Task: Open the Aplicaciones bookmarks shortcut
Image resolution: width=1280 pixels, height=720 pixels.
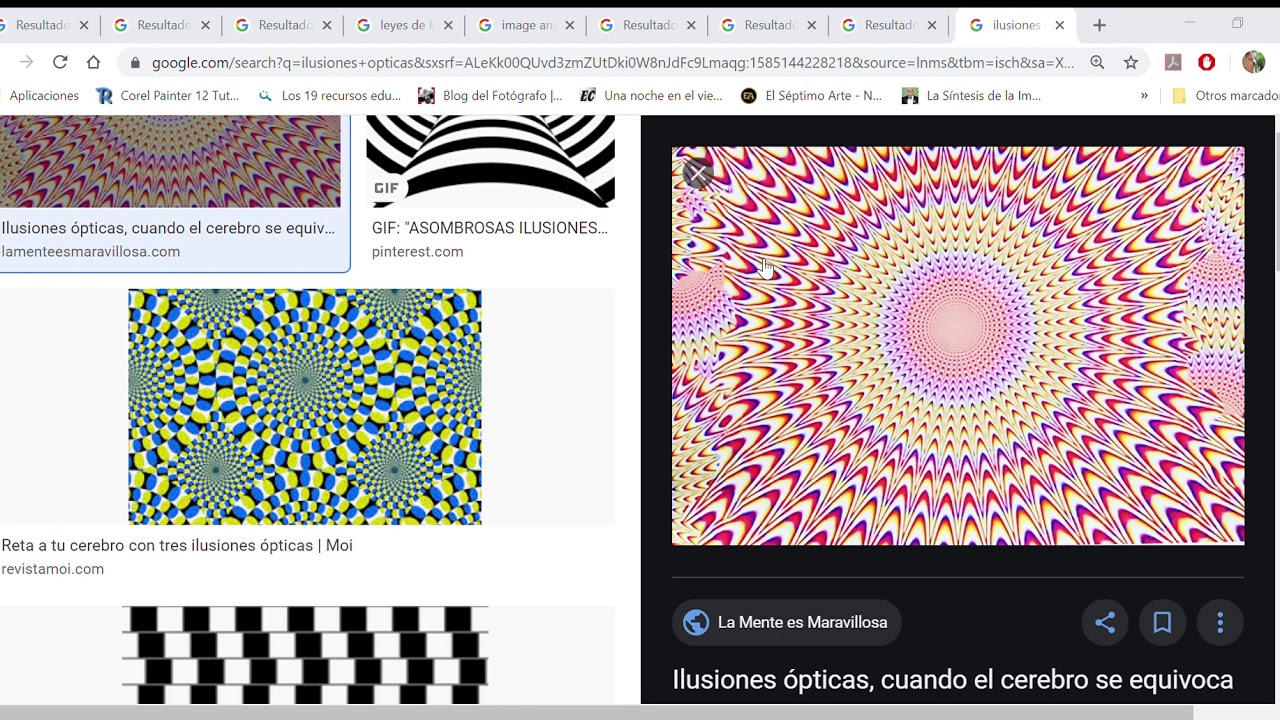Action: click(44, 96)
